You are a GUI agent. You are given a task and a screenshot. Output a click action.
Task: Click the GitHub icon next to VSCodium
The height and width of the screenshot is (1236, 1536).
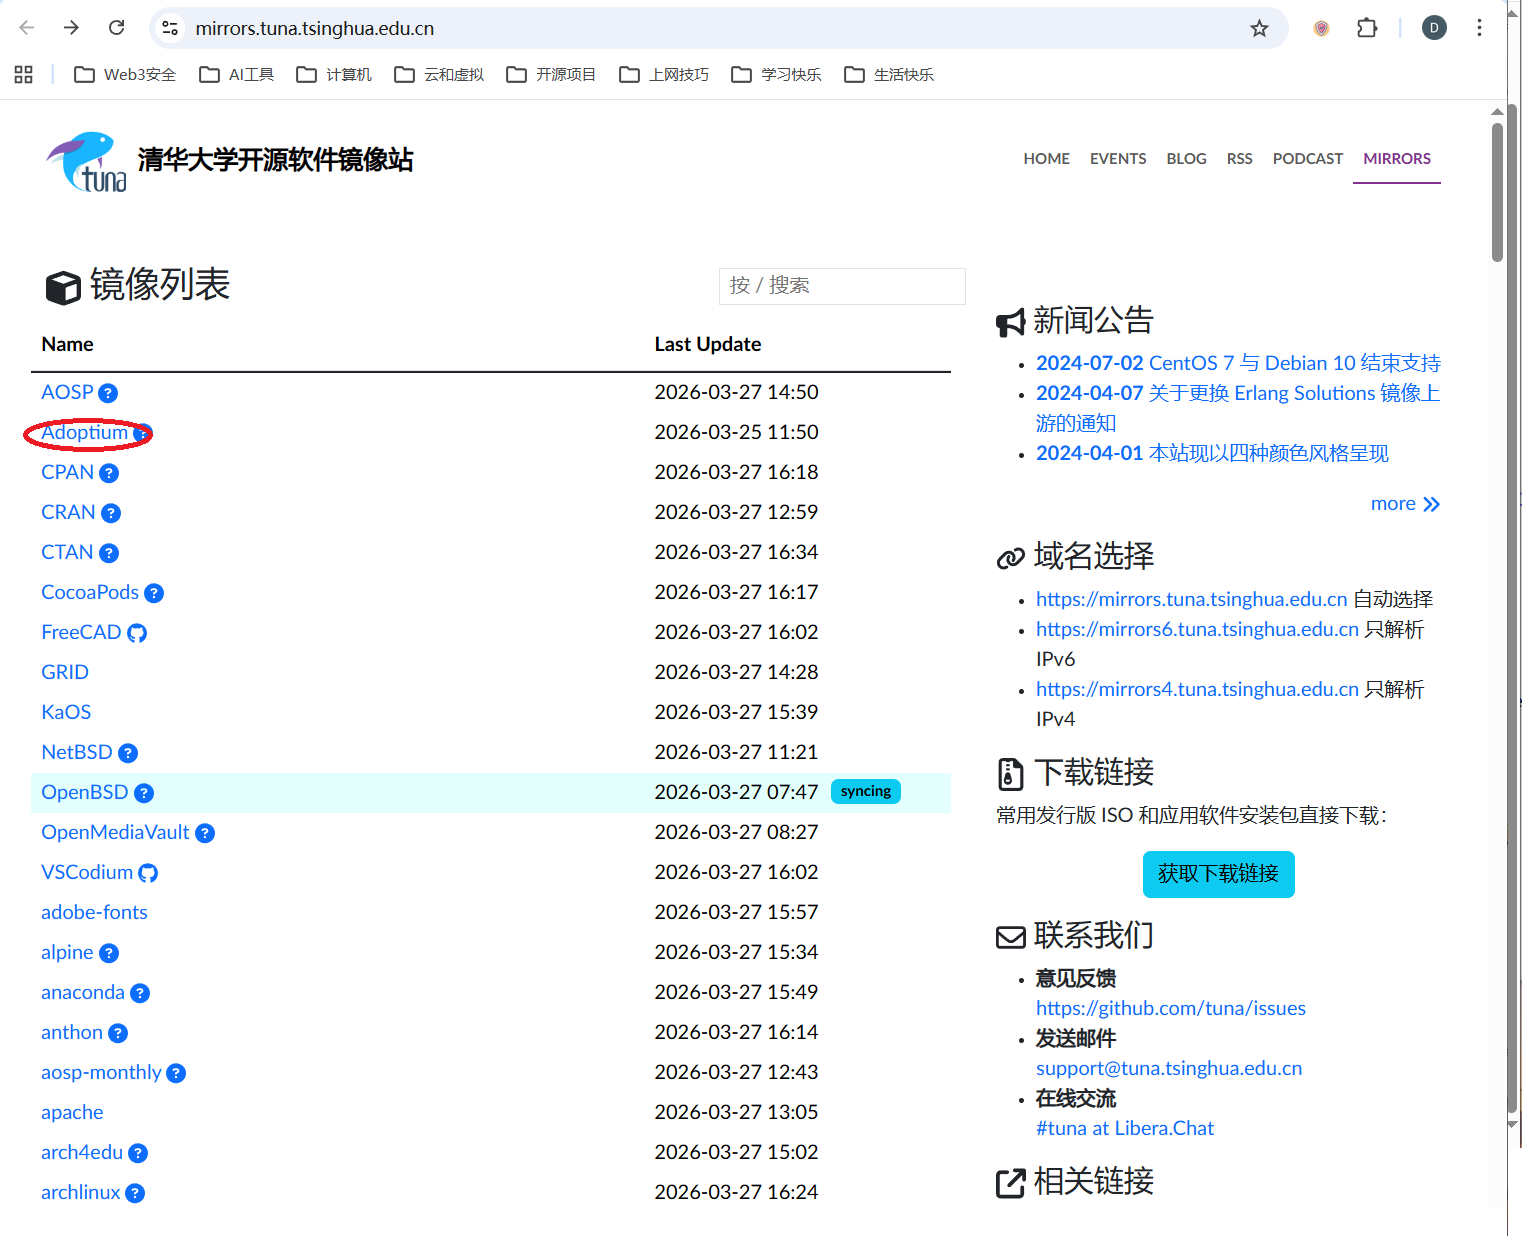(x=148, y=873)
